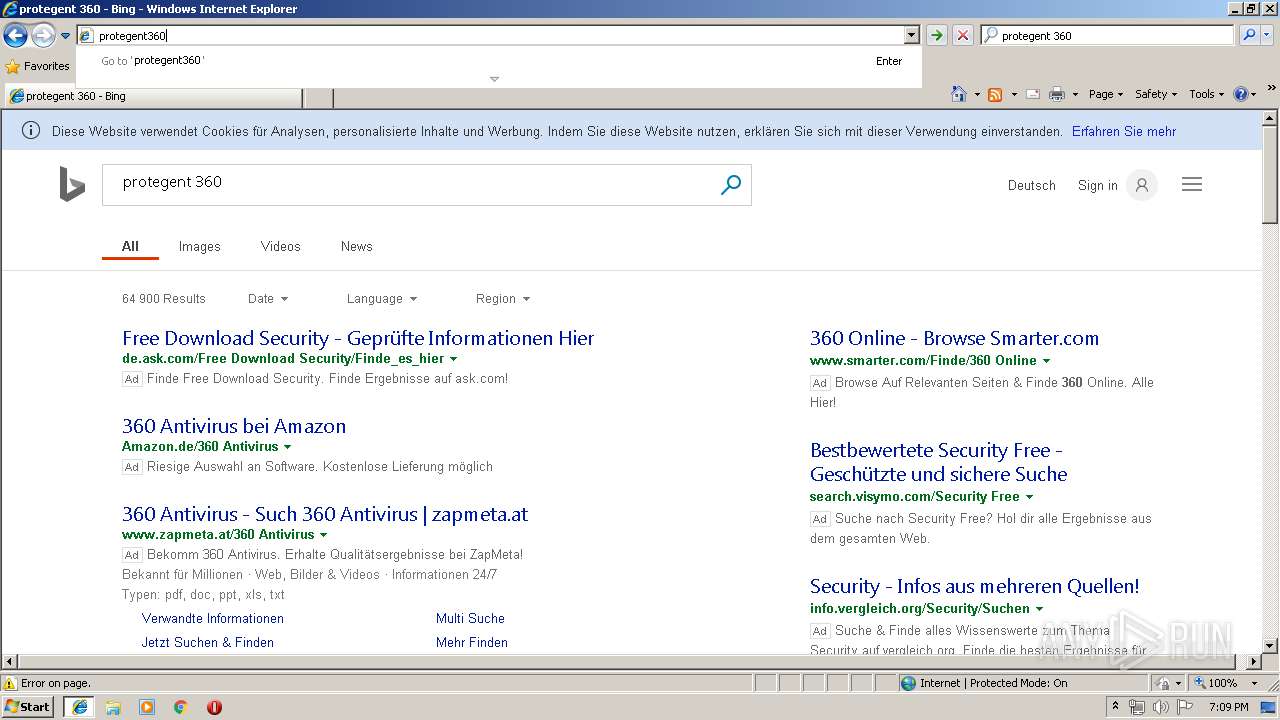Viewport: 1280px width, 720px height.
Task: Click the Read mail envelope icon
Action: coord(1033,94)
